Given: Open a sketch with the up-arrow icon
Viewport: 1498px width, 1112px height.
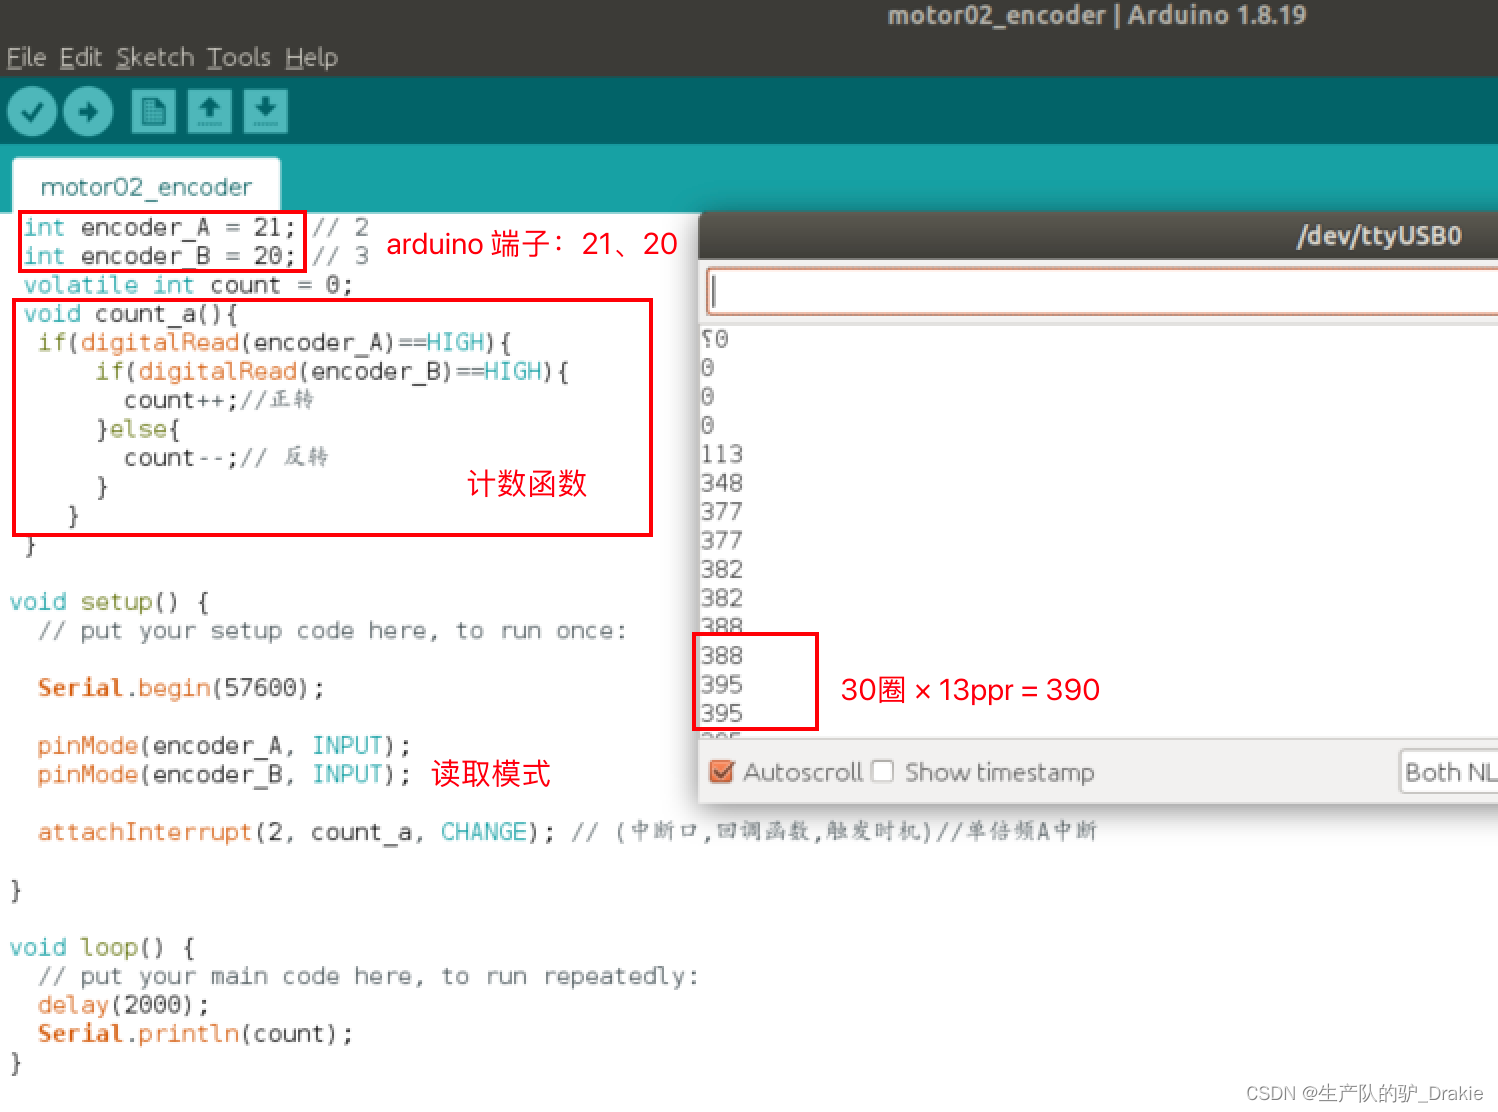Looking at the screenshot, I should click(x=209, y=111).
